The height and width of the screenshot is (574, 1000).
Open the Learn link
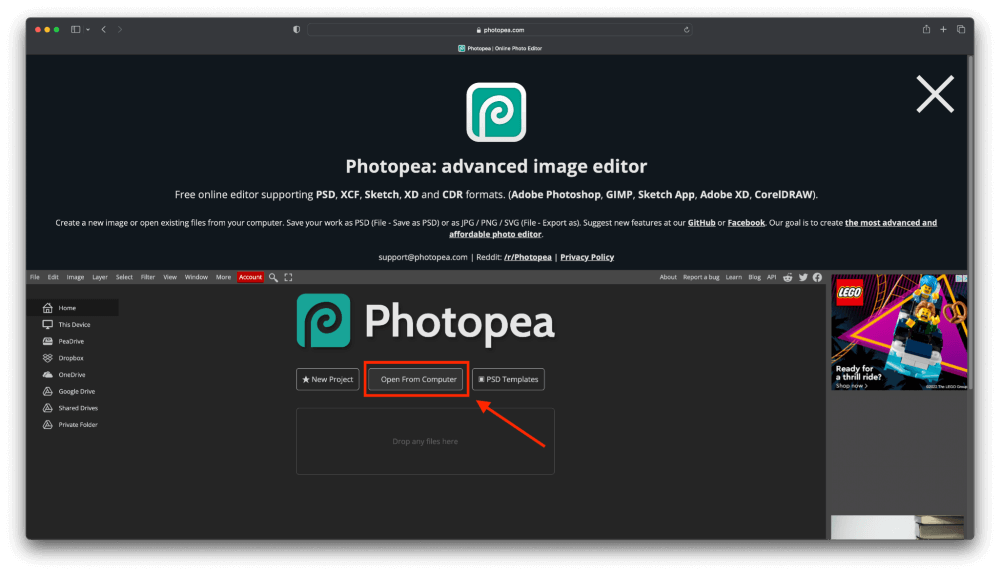(x=733, y=277)
